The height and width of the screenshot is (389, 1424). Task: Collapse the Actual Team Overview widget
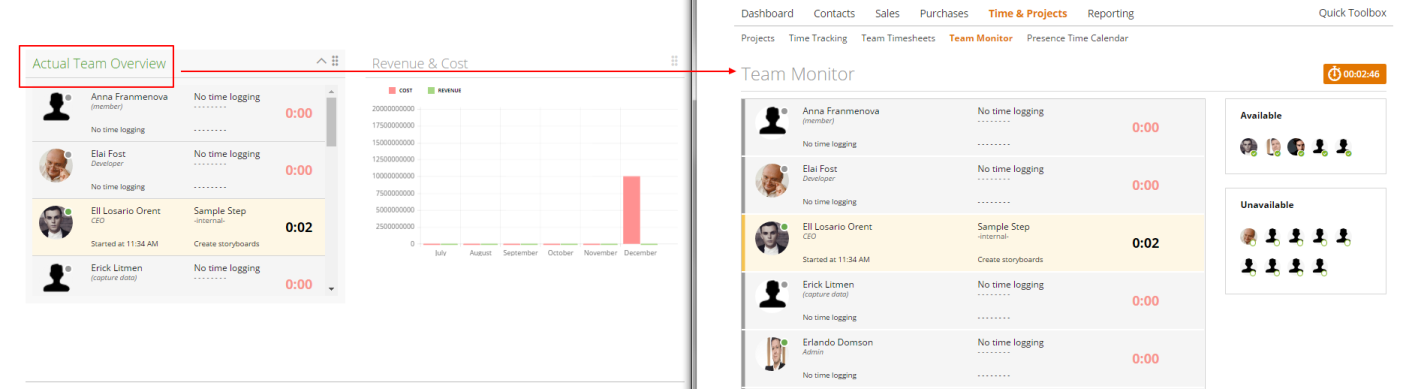(321, 61)
